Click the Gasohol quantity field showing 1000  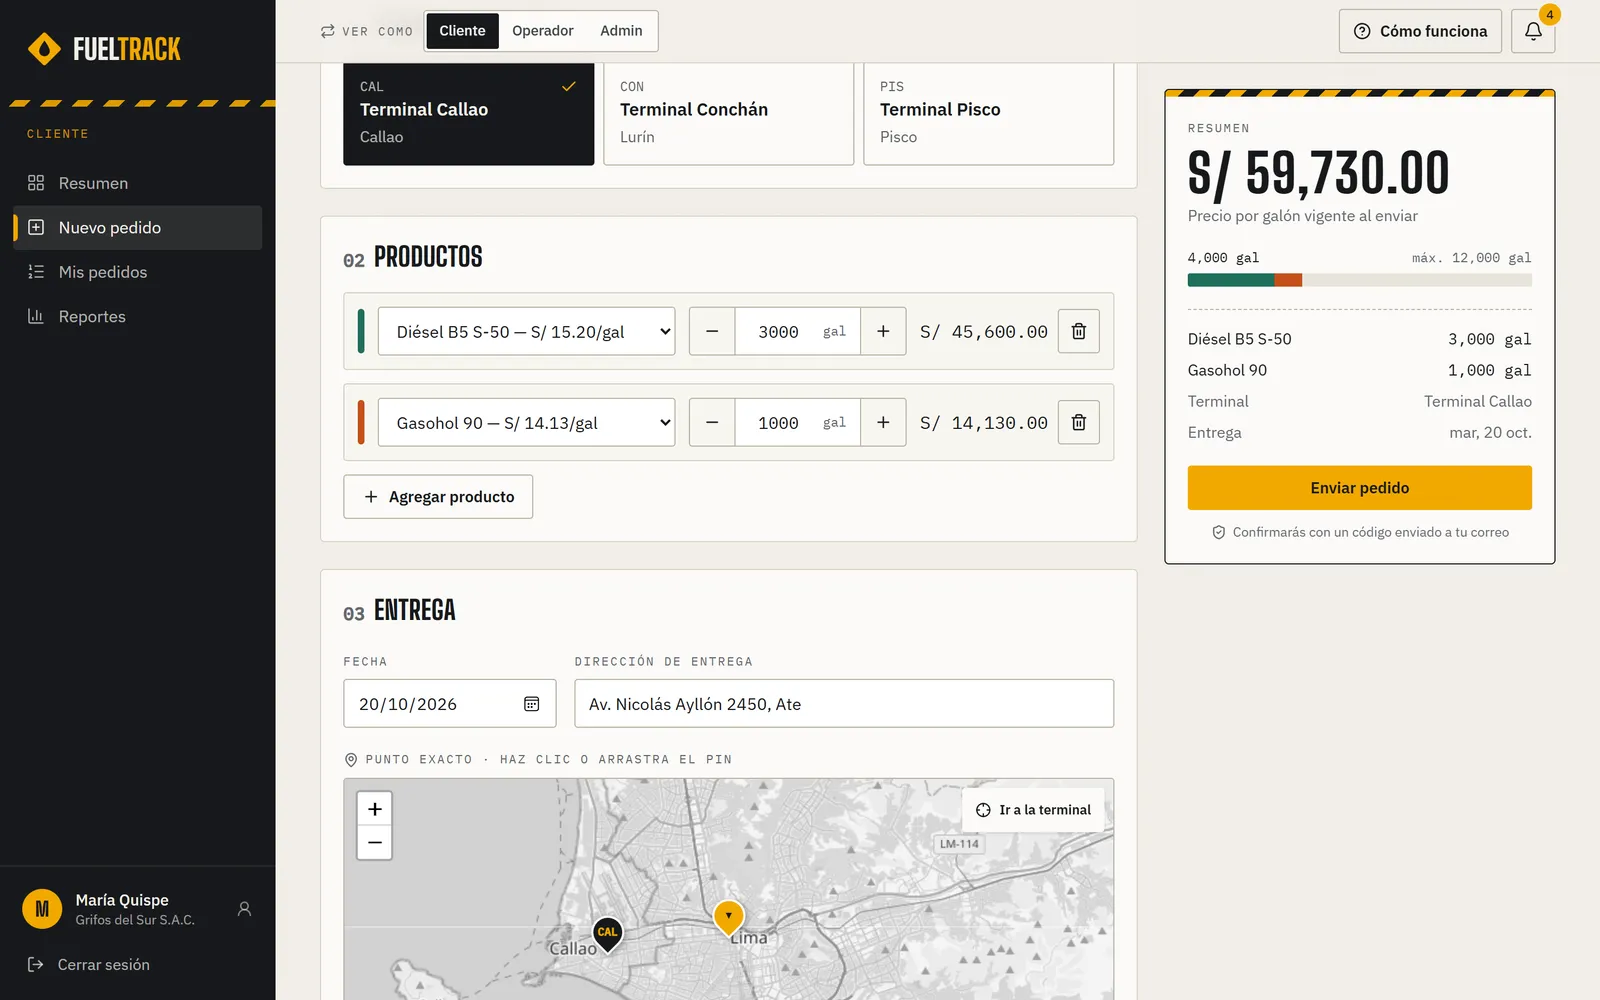[x=798, y=422]
